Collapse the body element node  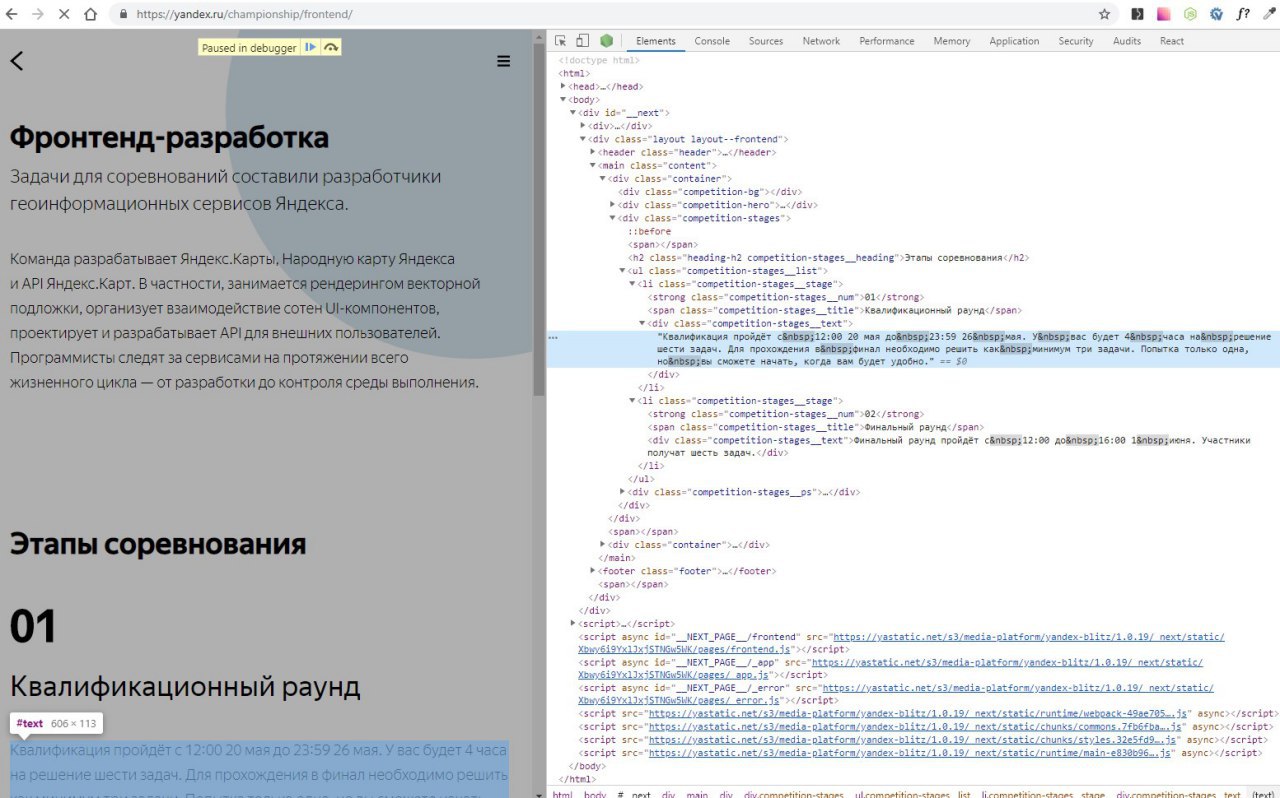click(x=564, y=100)
